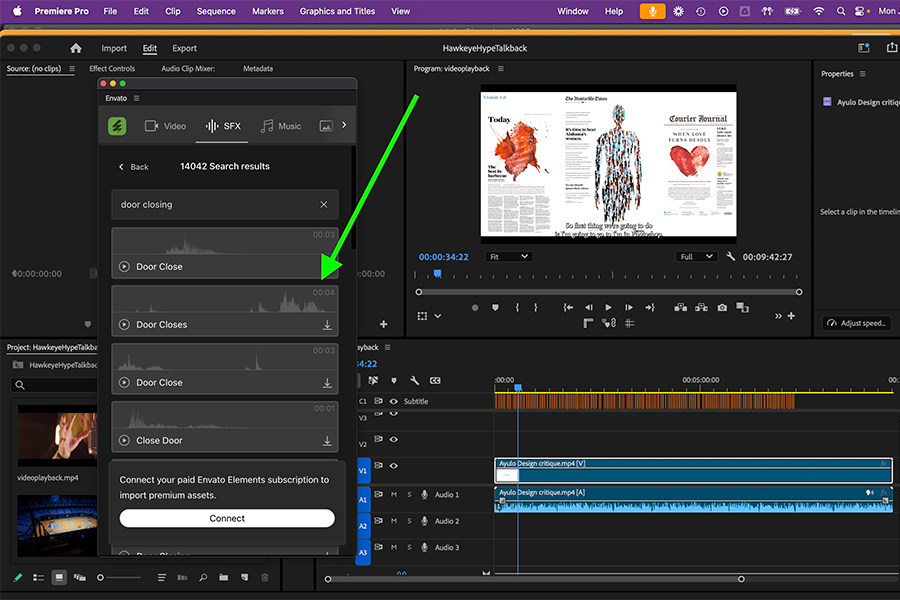Click the Lift button
The width and height of the screenshot is (900, 600).
681,308
